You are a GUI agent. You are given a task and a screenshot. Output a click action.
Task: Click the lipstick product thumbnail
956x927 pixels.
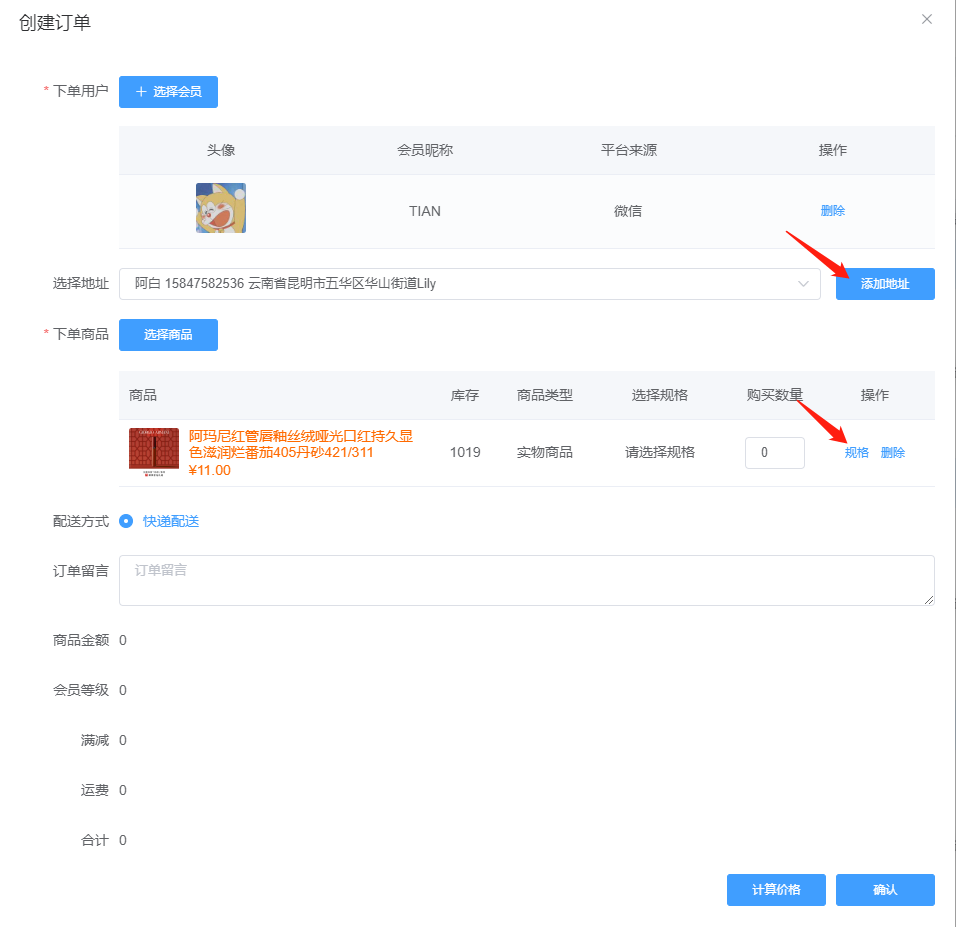(x=154, y=453)
